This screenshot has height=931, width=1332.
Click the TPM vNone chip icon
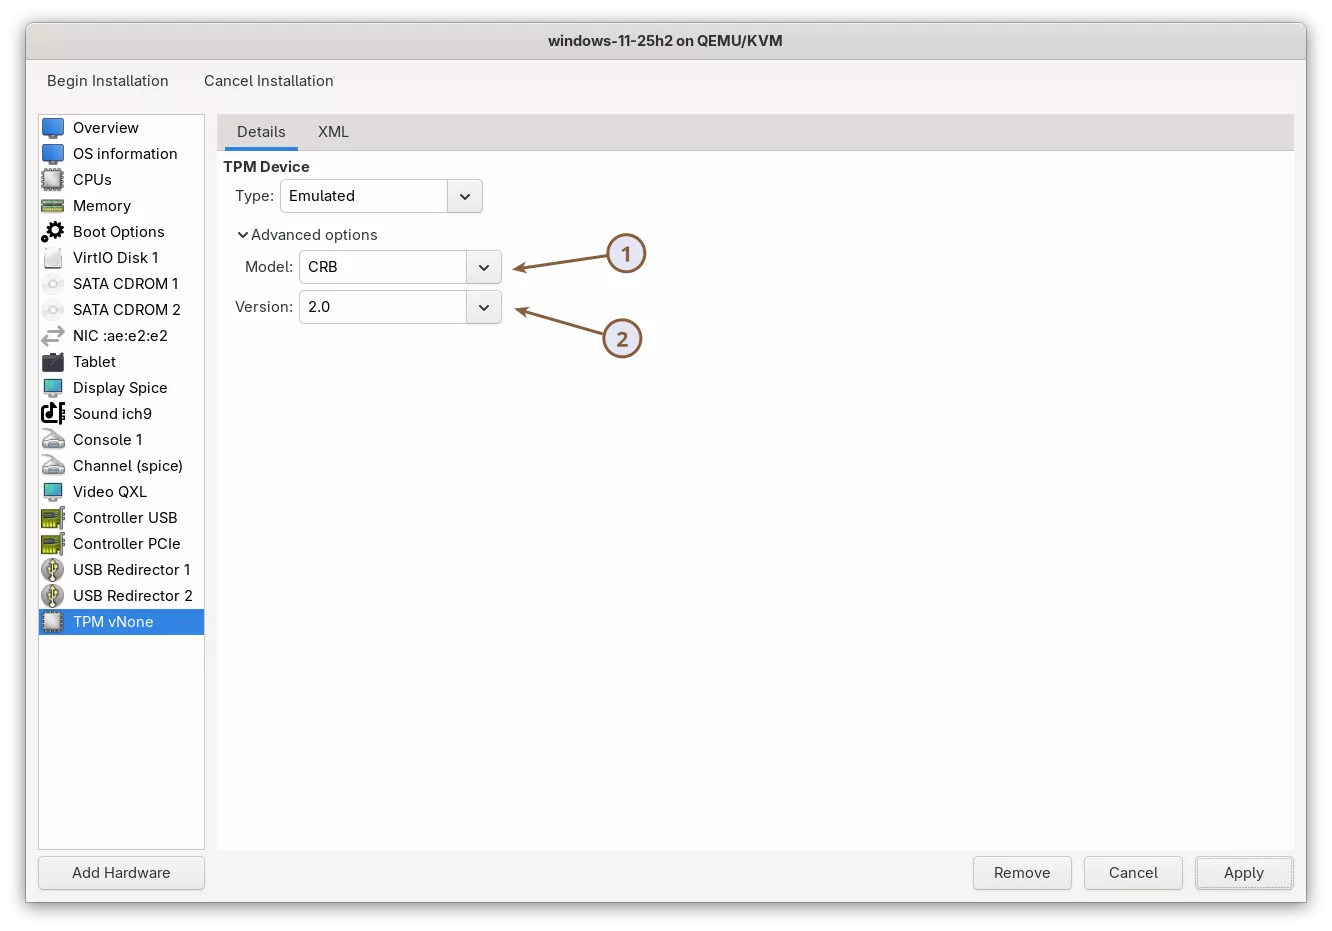tap(53, 622)
